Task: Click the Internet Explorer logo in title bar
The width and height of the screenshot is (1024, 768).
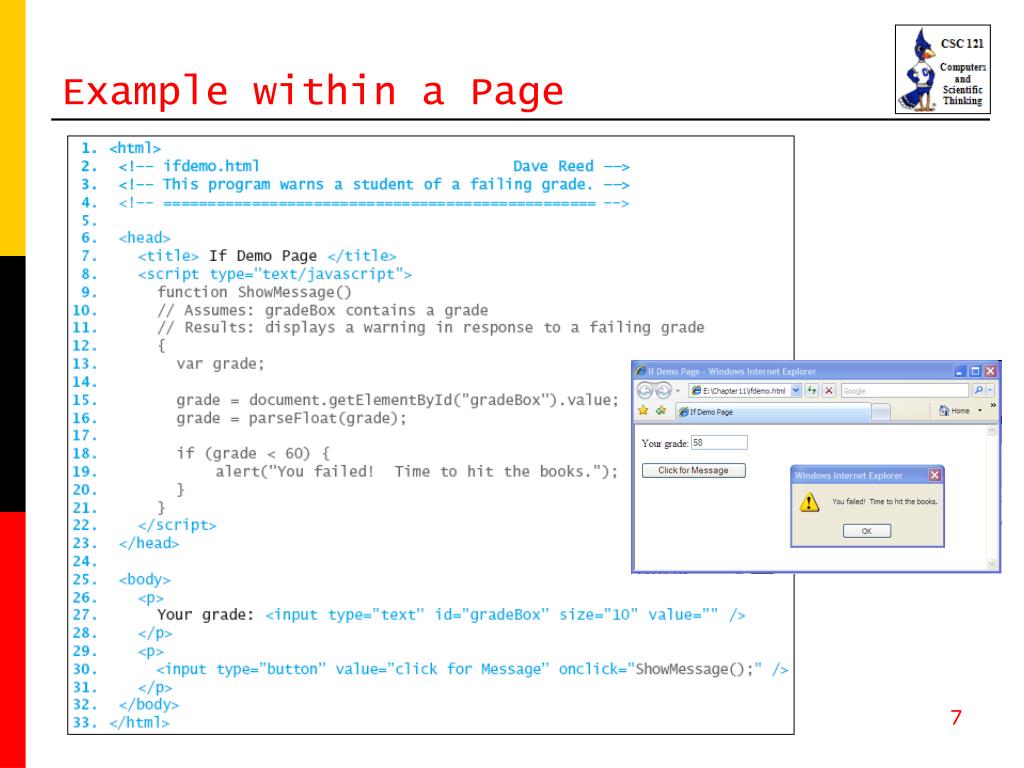Action: pyautogui.click(x=641, y=371)
